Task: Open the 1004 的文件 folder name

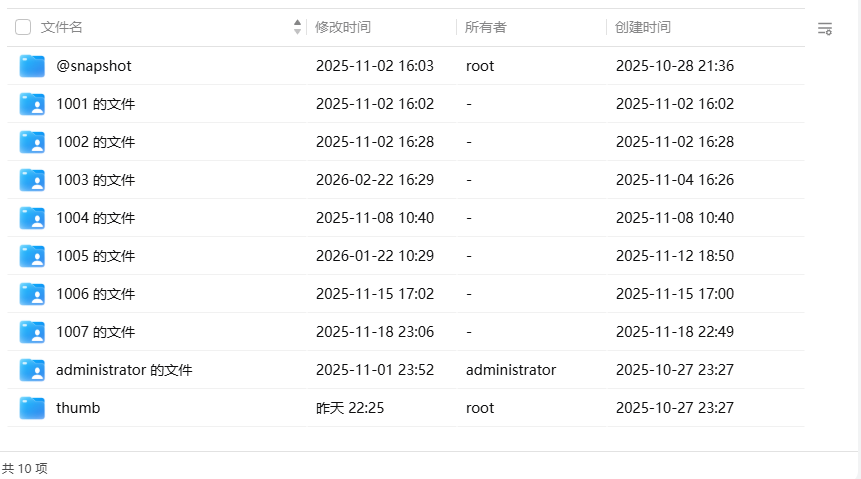Action: (95, 218)
